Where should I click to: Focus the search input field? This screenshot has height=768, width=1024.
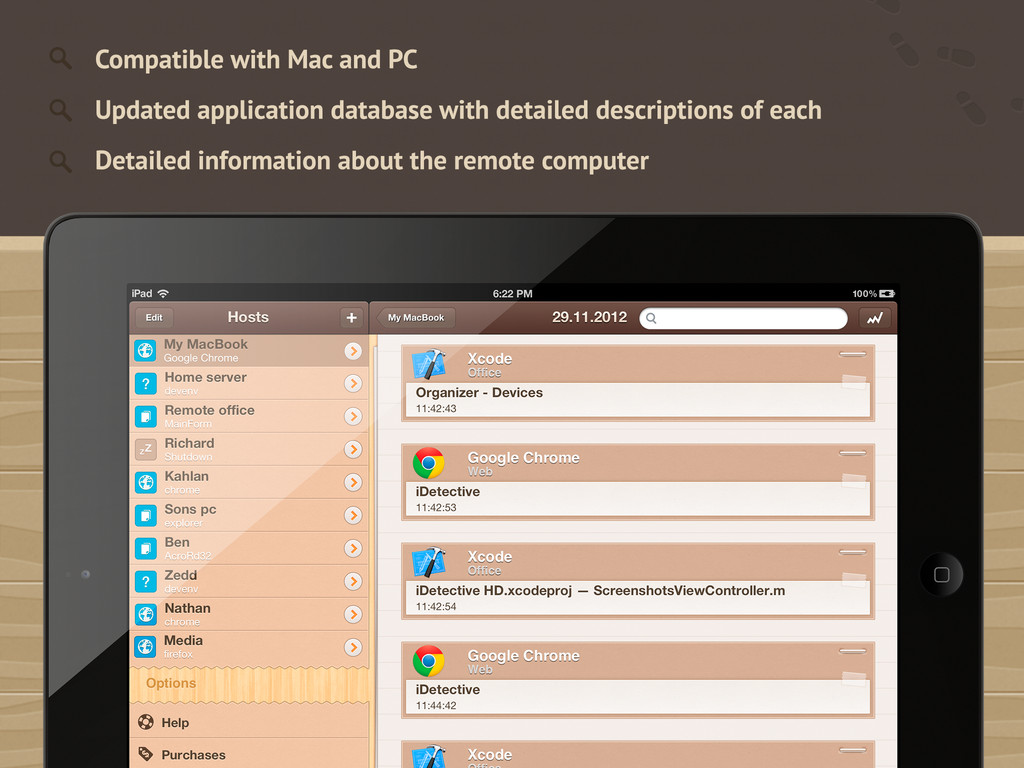[x=743, y=319]
